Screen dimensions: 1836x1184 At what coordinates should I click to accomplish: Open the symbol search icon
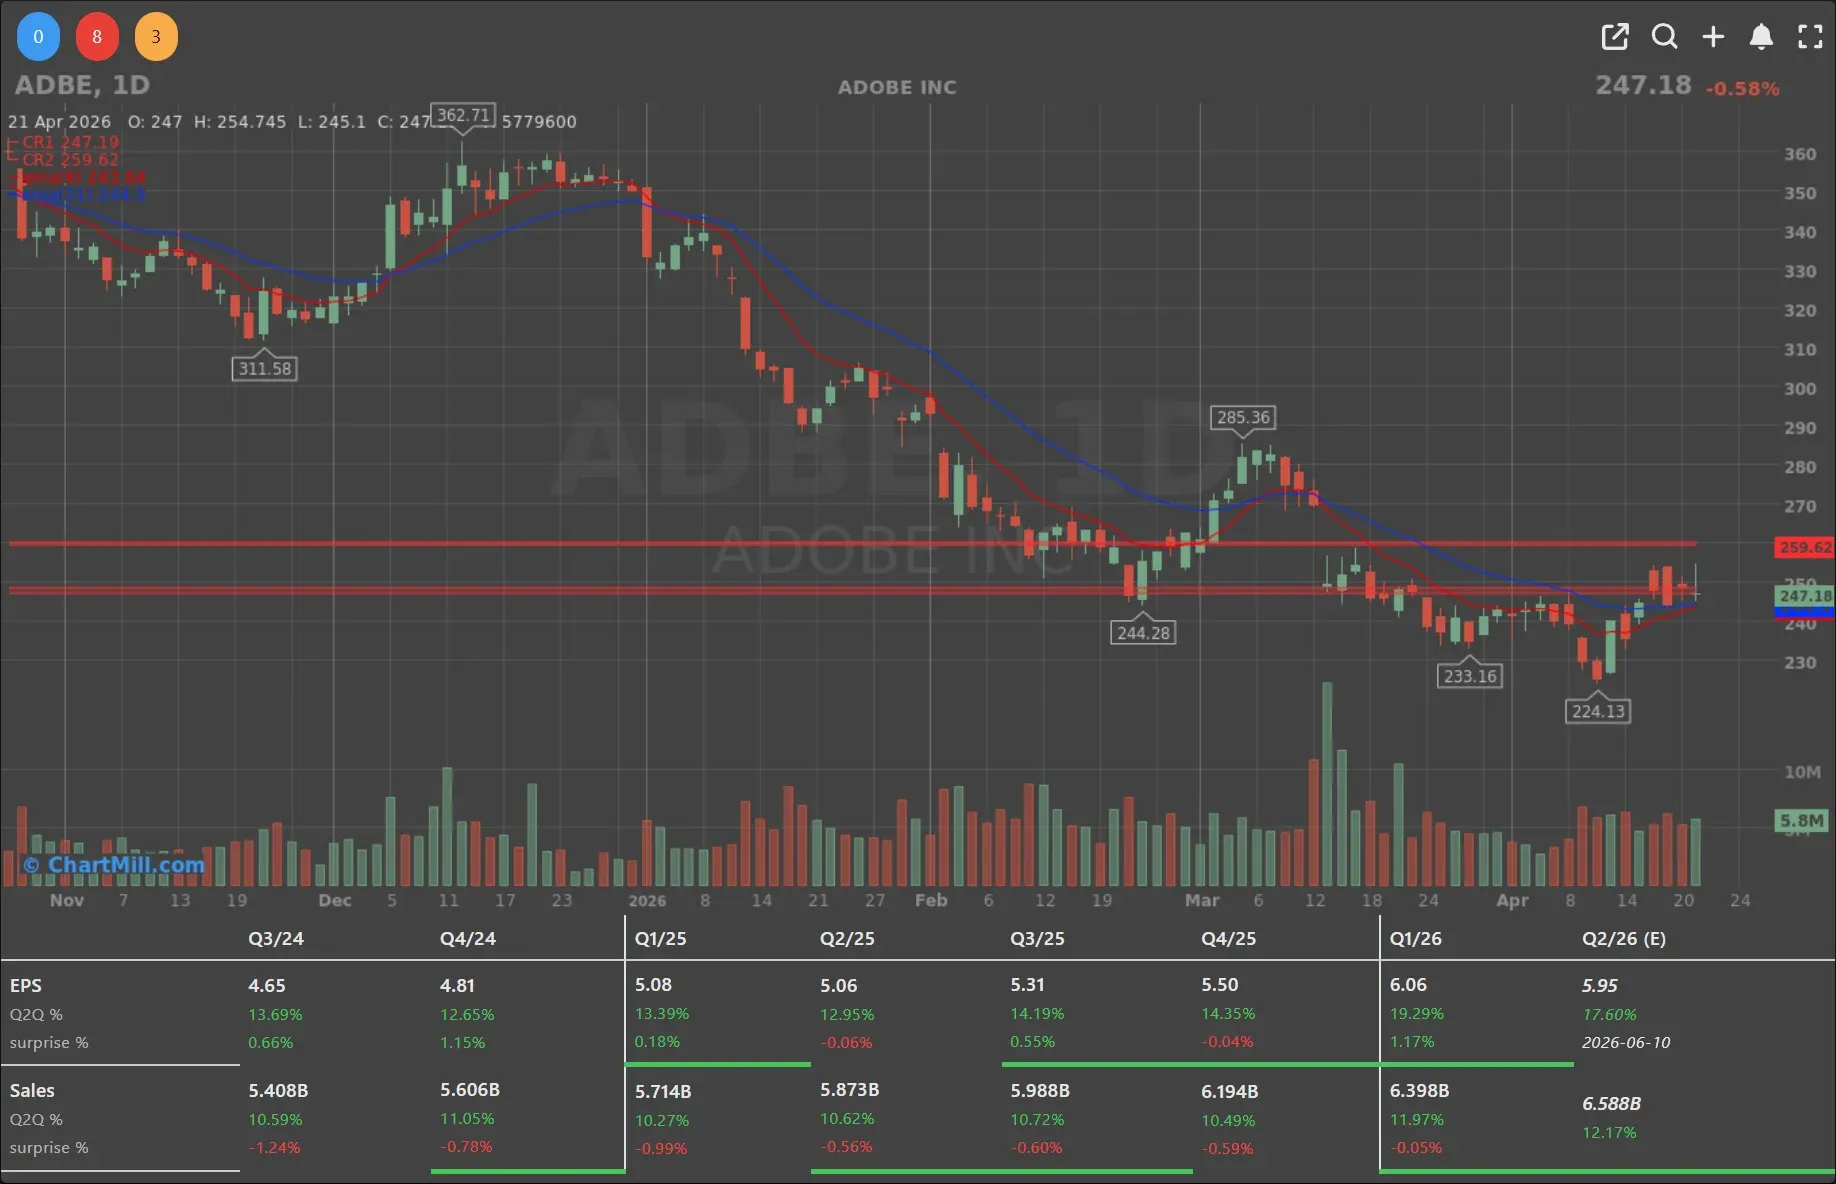coord(1664,37)
